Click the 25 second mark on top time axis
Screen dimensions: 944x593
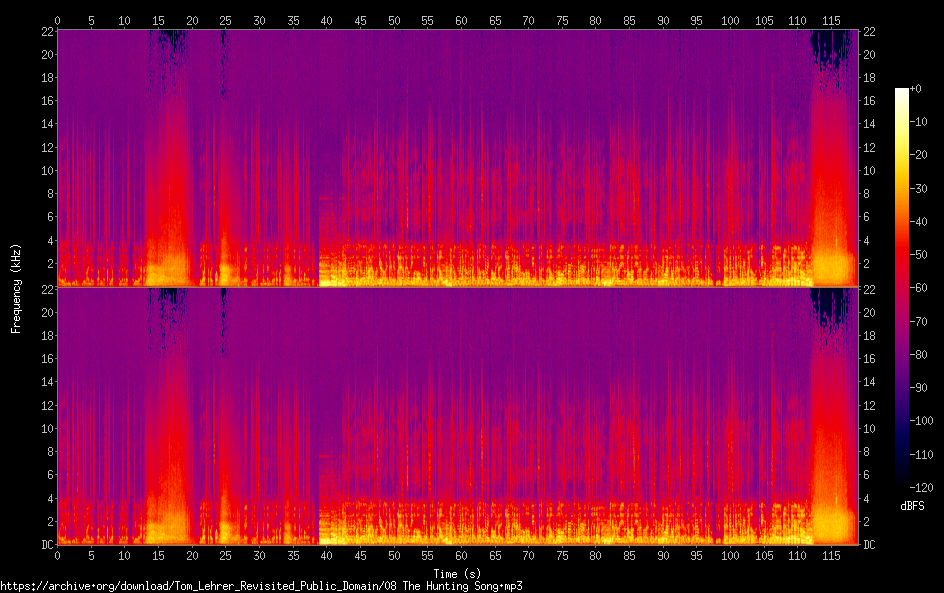click(x=225, y=19)
